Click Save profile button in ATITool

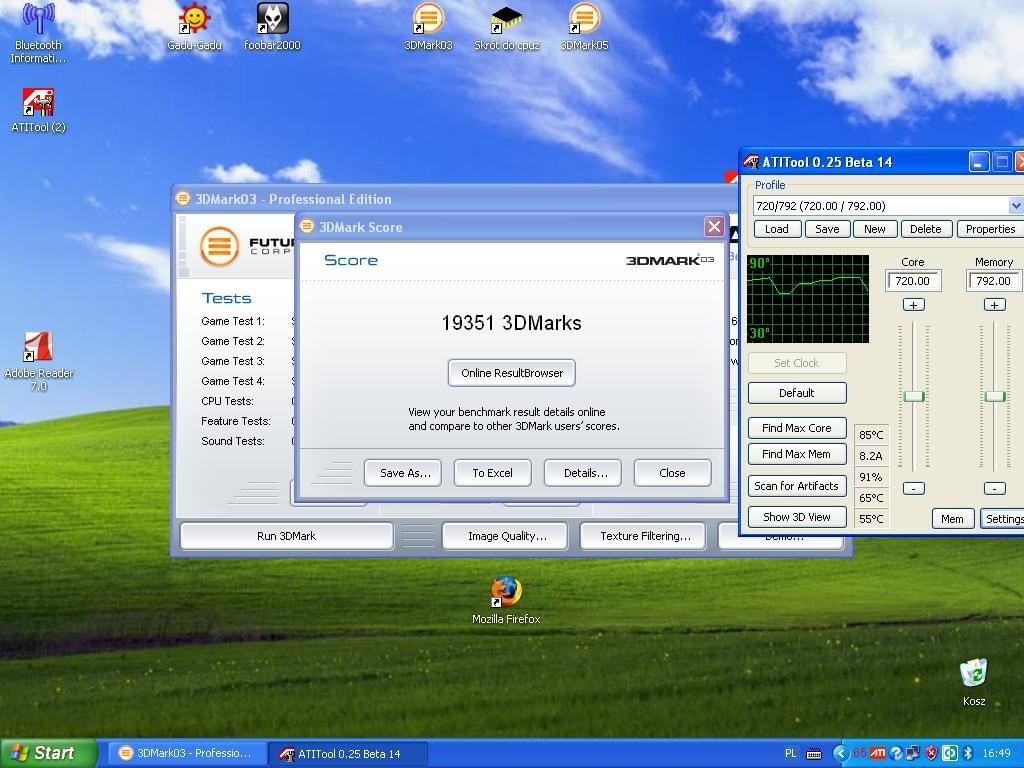click(827, 229)
